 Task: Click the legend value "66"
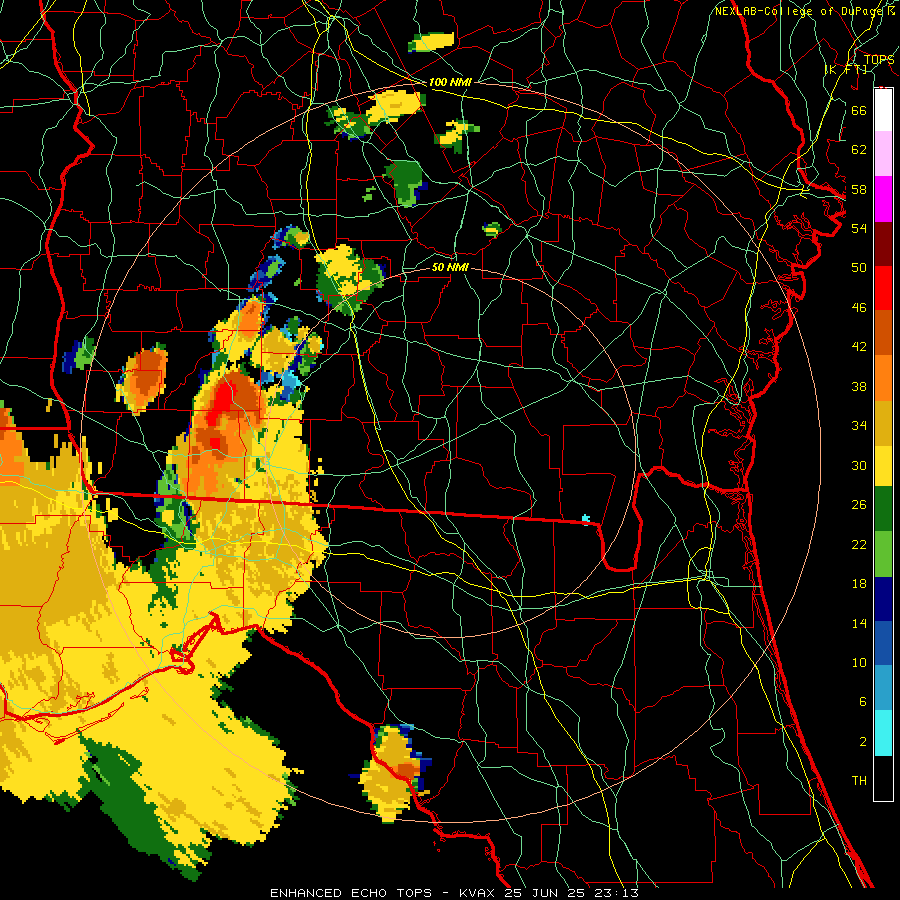pos(859,110)
